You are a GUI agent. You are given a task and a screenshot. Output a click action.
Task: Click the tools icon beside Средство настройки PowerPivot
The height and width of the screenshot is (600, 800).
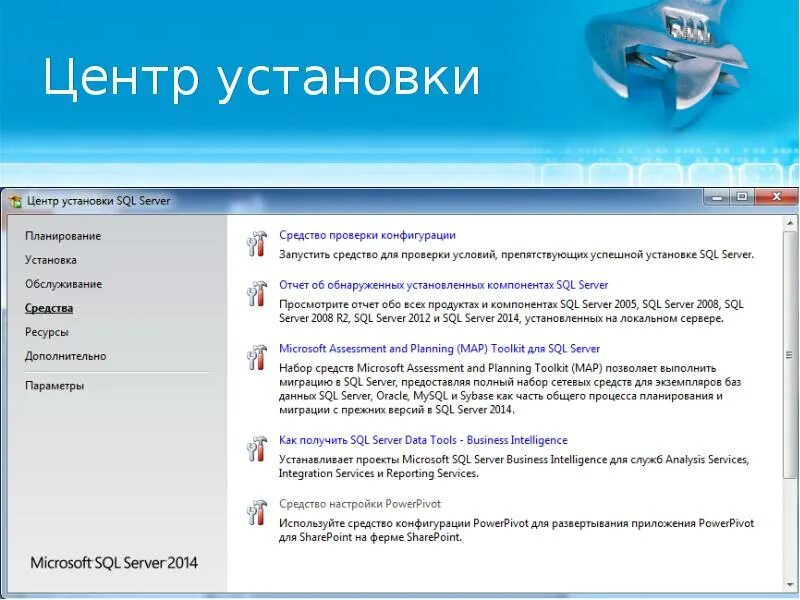pos(257,512)
